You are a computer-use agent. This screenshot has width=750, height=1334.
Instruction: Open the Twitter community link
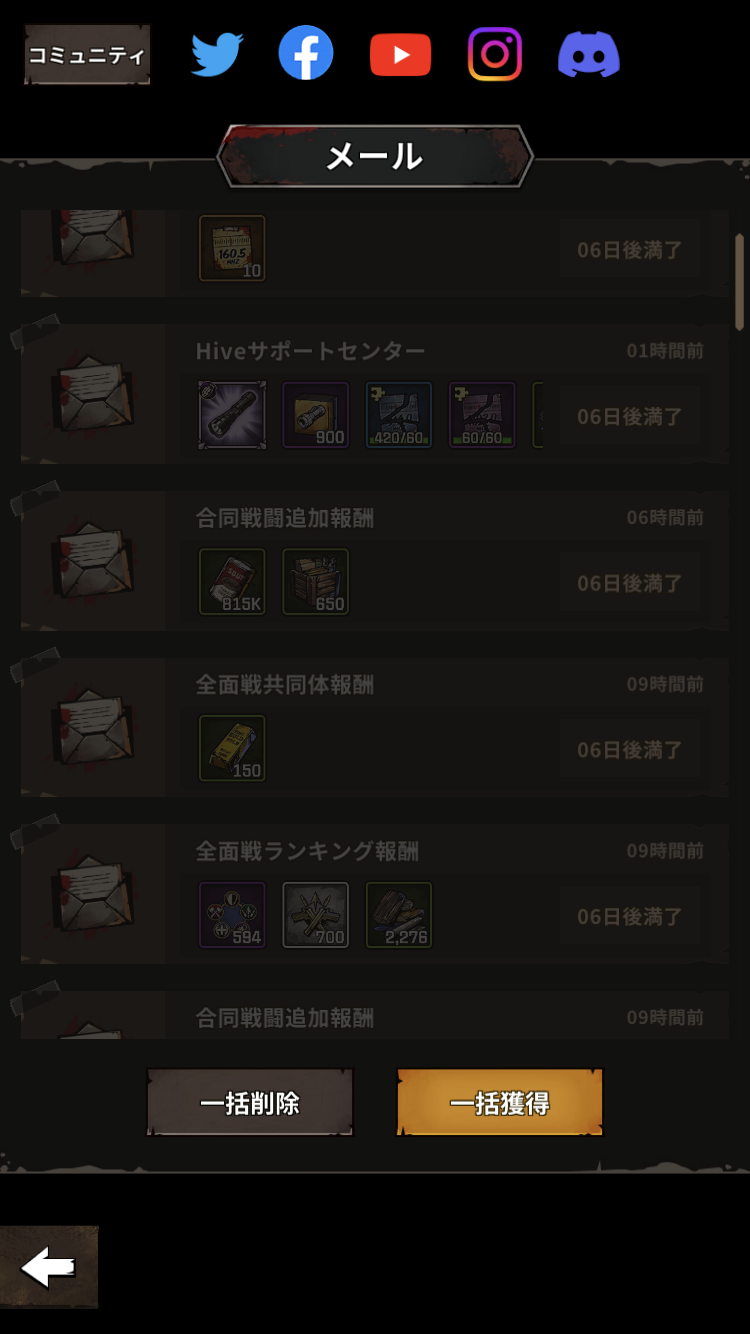pos(217,54)
